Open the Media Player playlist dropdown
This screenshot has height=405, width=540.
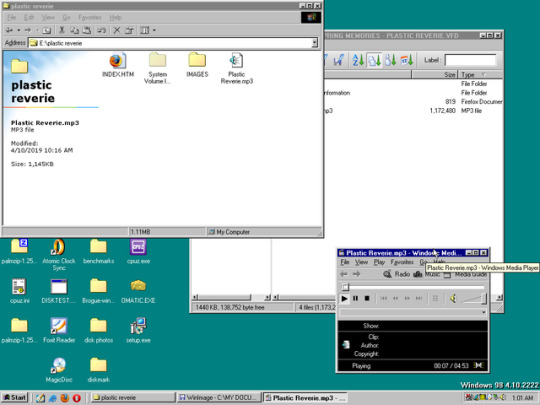pos(484,312)
